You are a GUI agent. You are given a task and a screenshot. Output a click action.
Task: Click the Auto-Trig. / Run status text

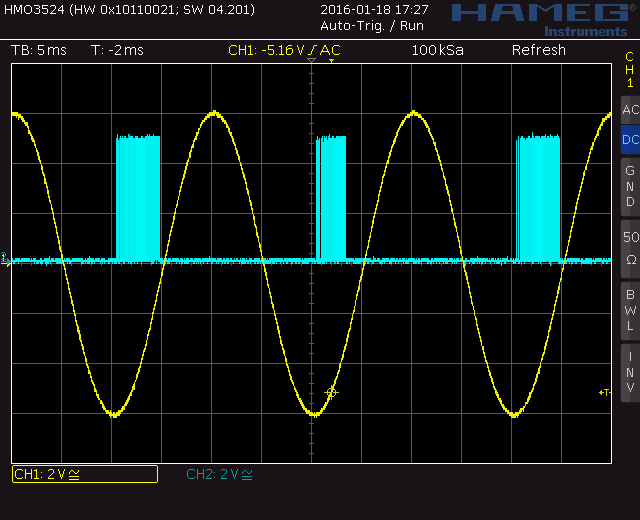(372, 26)
